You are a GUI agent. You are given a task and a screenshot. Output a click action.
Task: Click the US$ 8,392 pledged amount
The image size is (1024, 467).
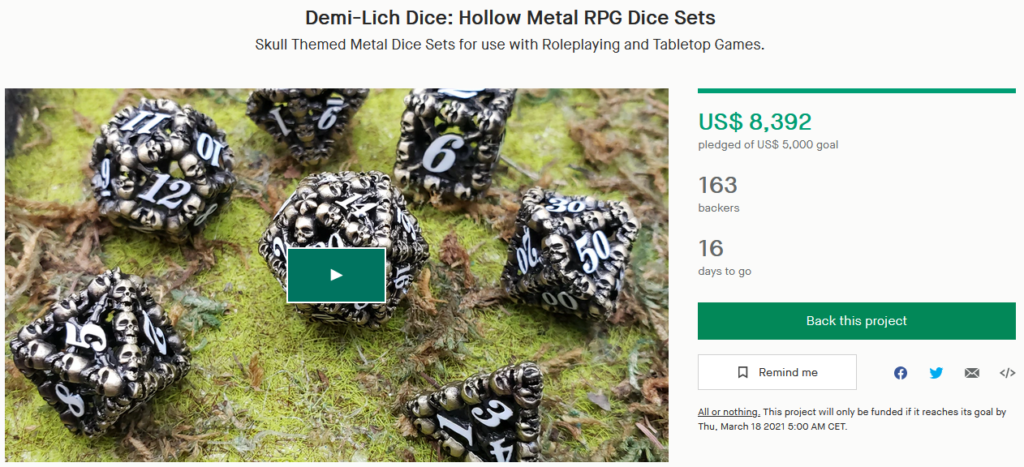pos(754,121)
